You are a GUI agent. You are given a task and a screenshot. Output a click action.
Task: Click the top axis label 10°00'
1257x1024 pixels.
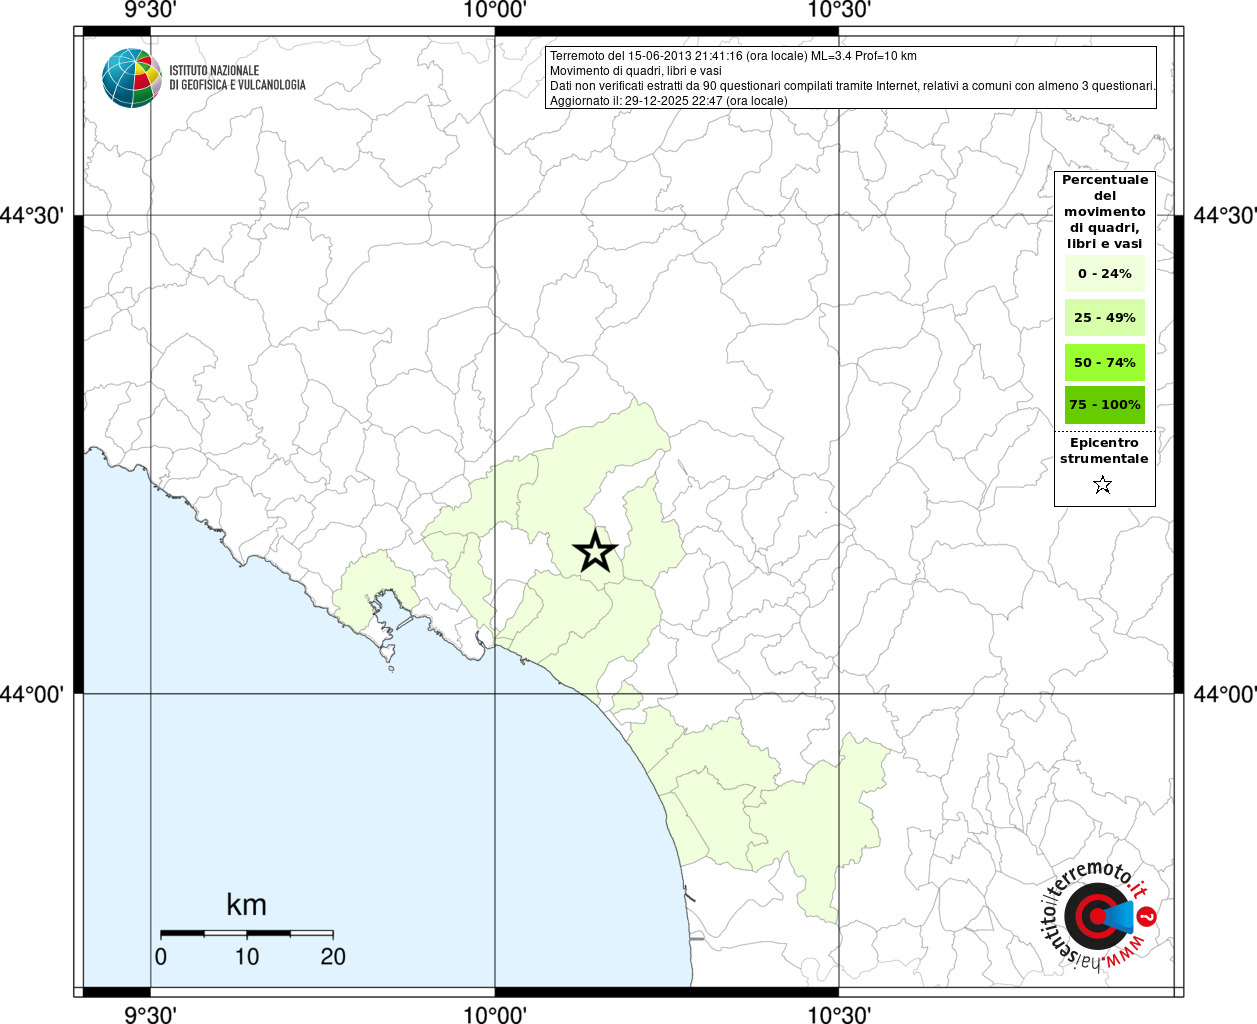coord(495,10)
